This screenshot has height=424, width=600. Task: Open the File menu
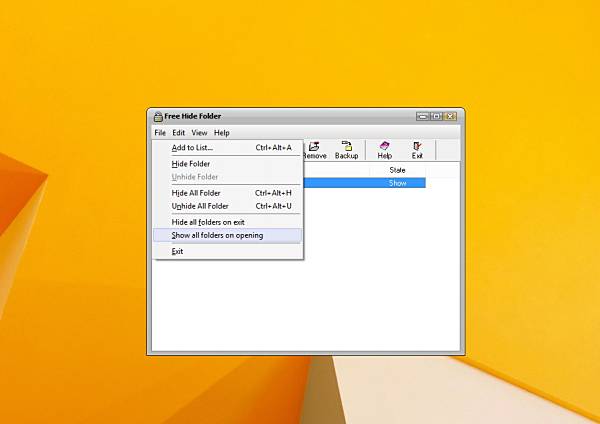[x=160, y=133]
